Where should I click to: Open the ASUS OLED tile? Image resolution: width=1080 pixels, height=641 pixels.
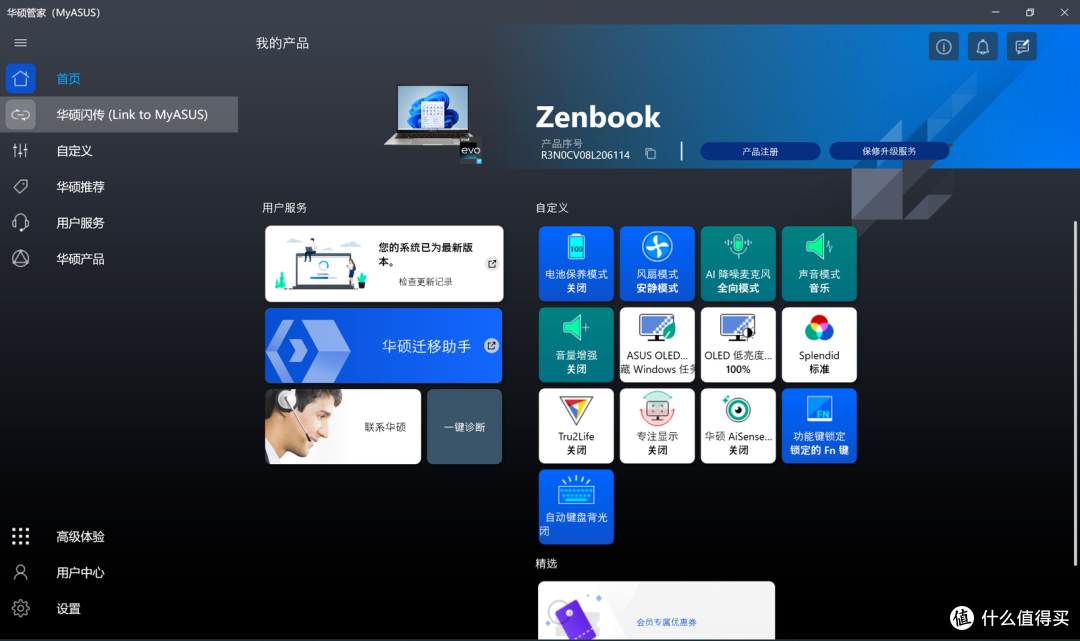tap(657, 345)
